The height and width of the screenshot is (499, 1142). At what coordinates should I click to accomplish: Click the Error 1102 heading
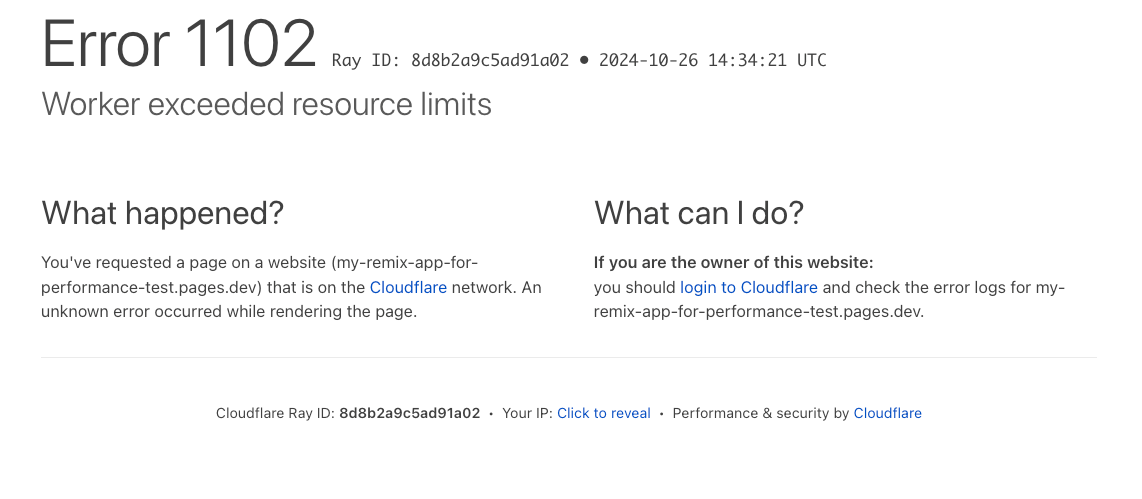click(x=179, y=44)
